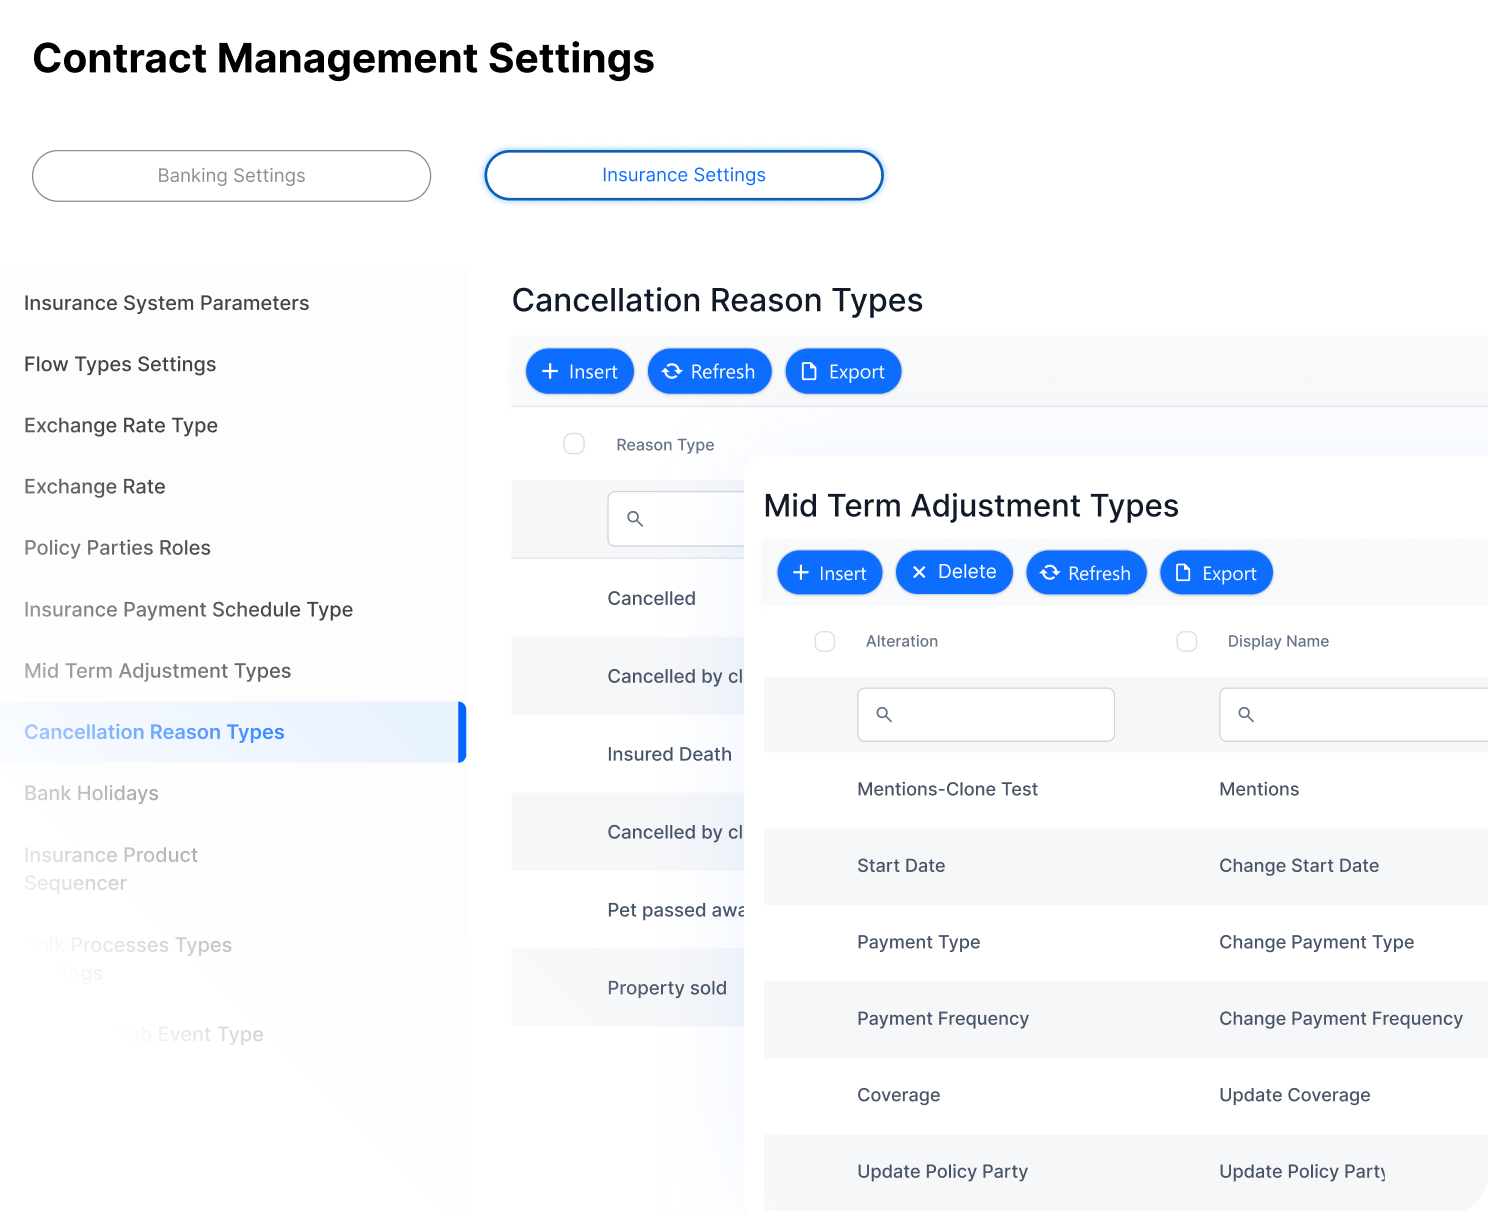Click the search icon in Alteration filter
The image size is (1488, 1214).
tap(884, 714)
